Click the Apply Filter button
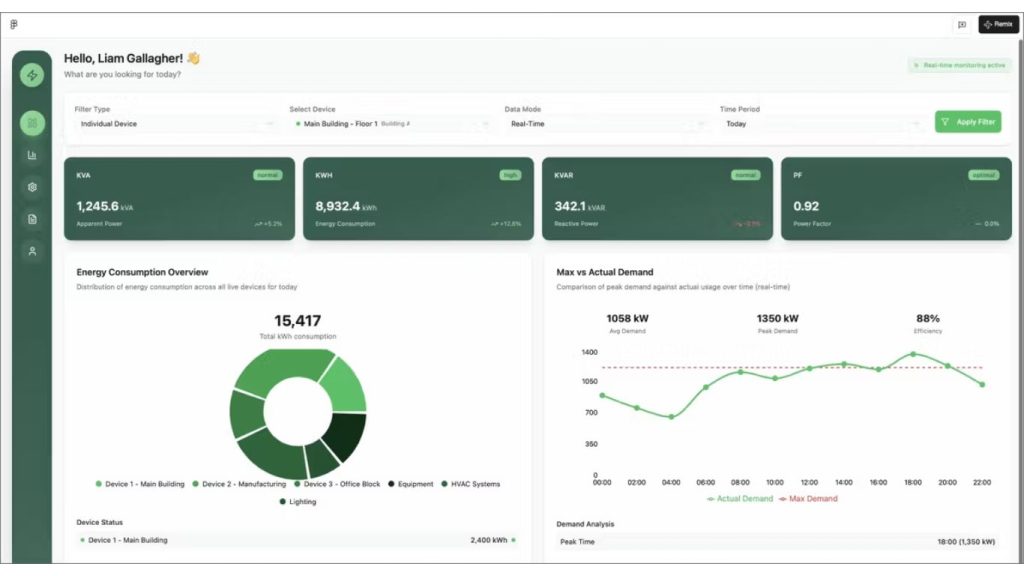 point(967,122)
